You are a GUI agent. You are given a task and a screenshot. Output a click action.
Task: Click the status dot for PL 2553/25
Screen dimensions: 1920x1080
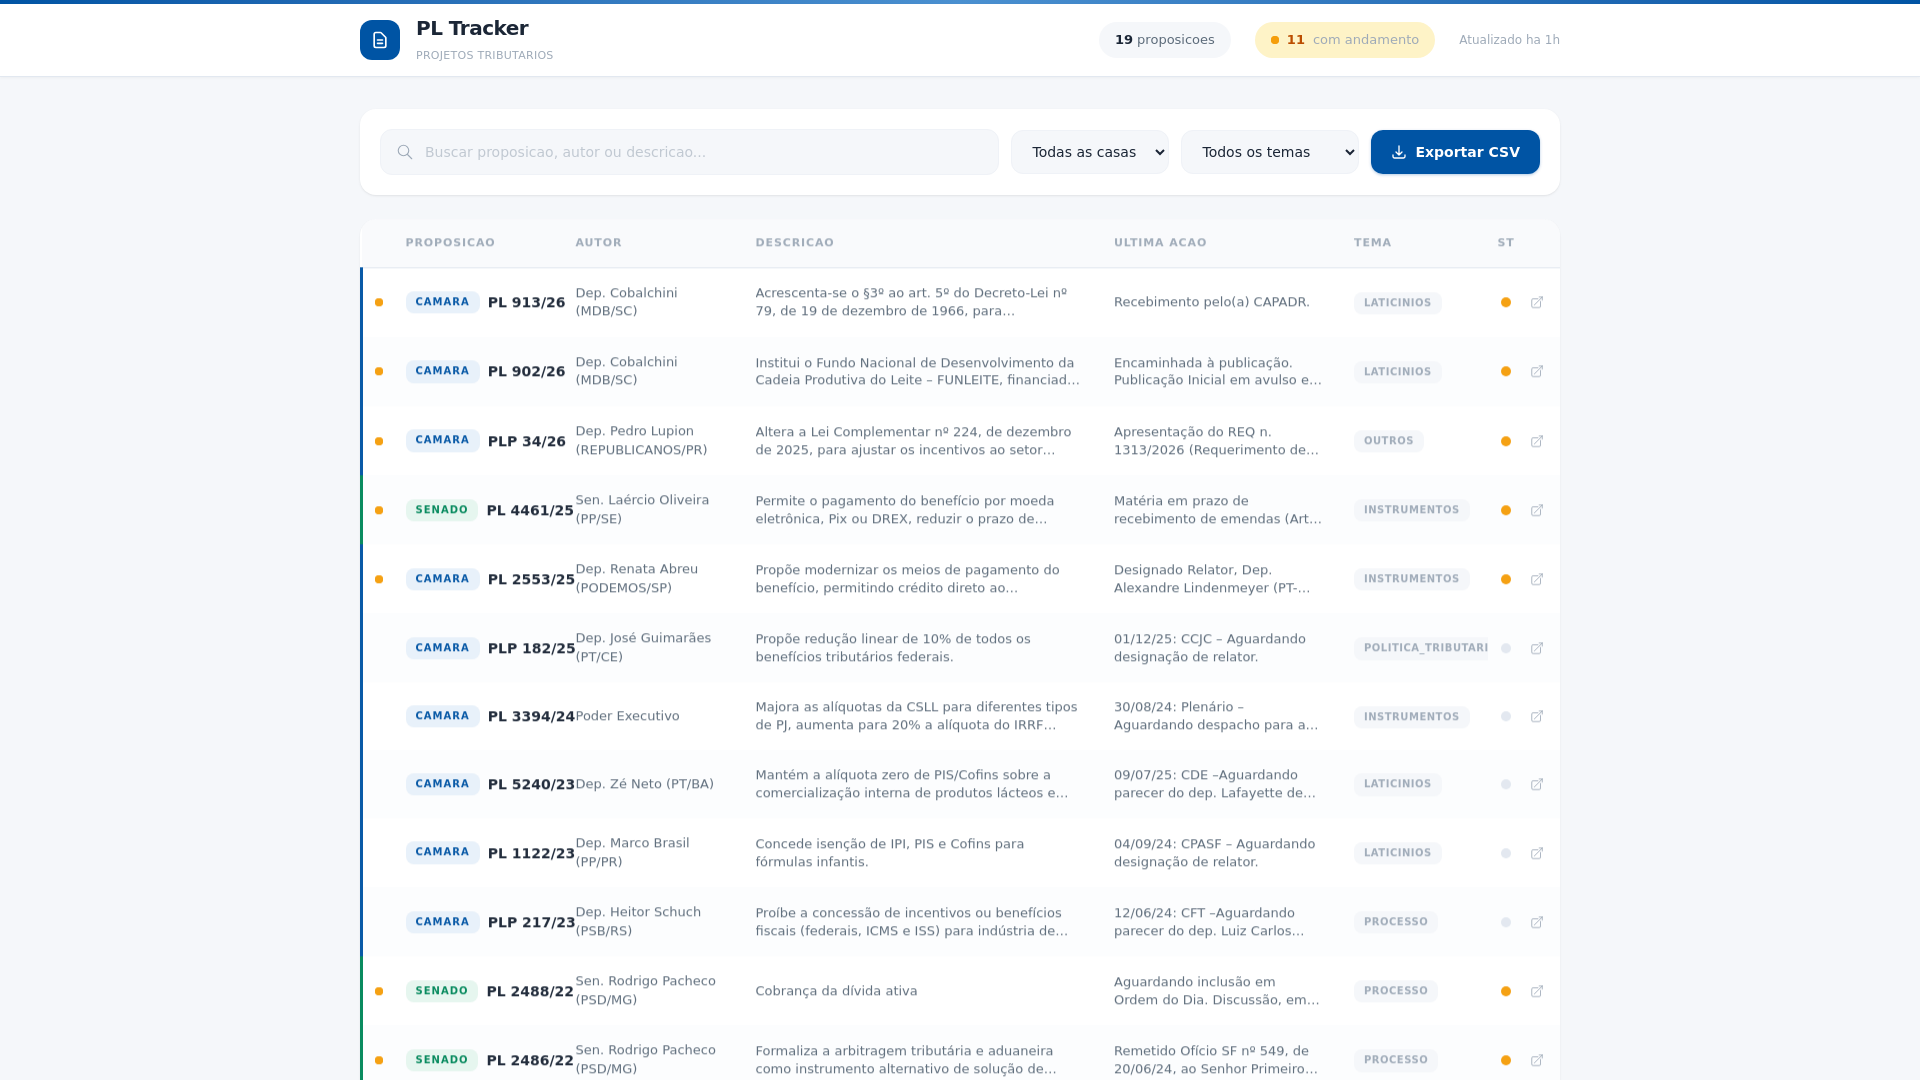[1506, 579]
